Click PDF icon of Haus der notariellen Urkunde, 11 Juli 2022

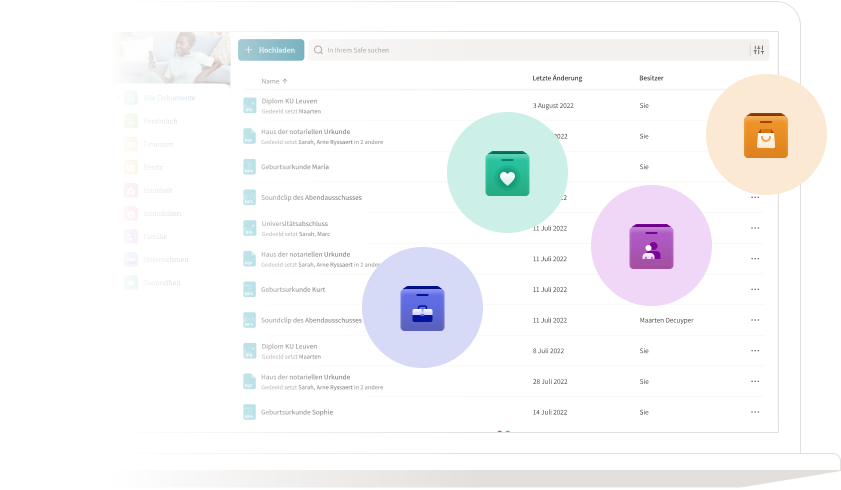pos(249,259)
